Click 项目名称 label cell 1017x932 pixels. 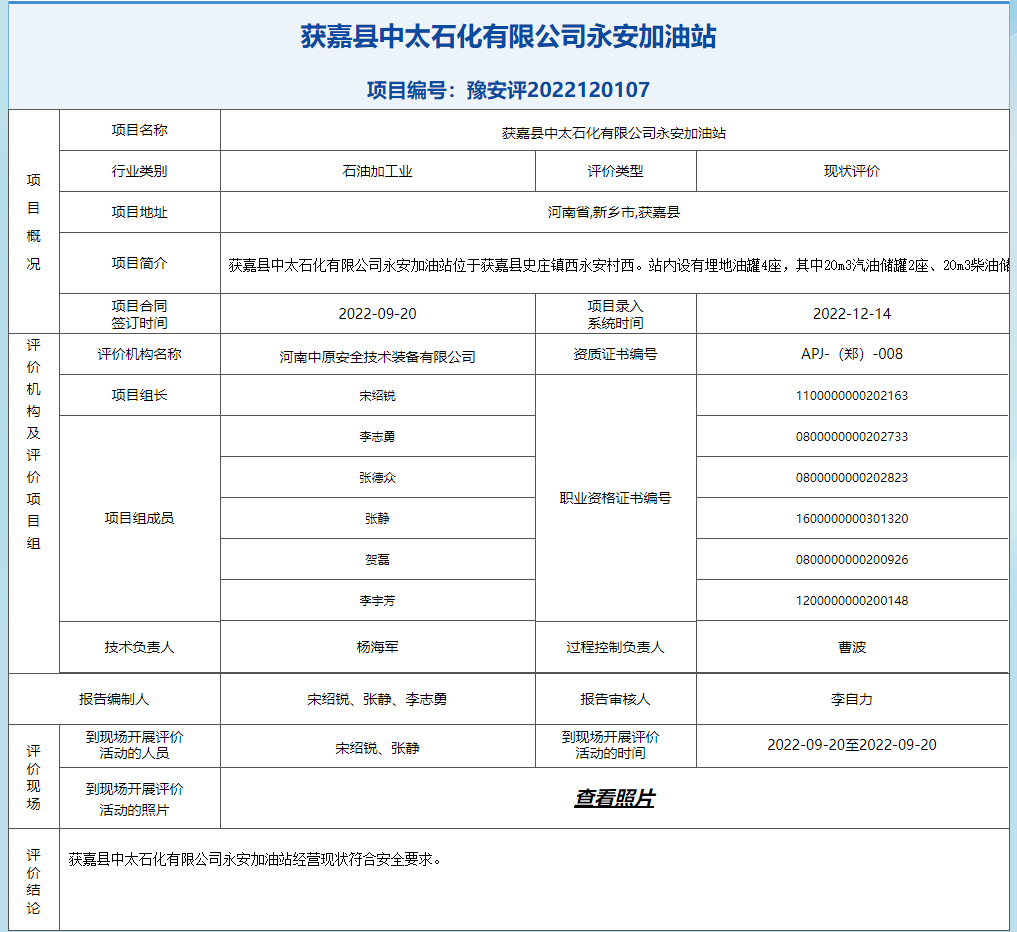[139, 130]
